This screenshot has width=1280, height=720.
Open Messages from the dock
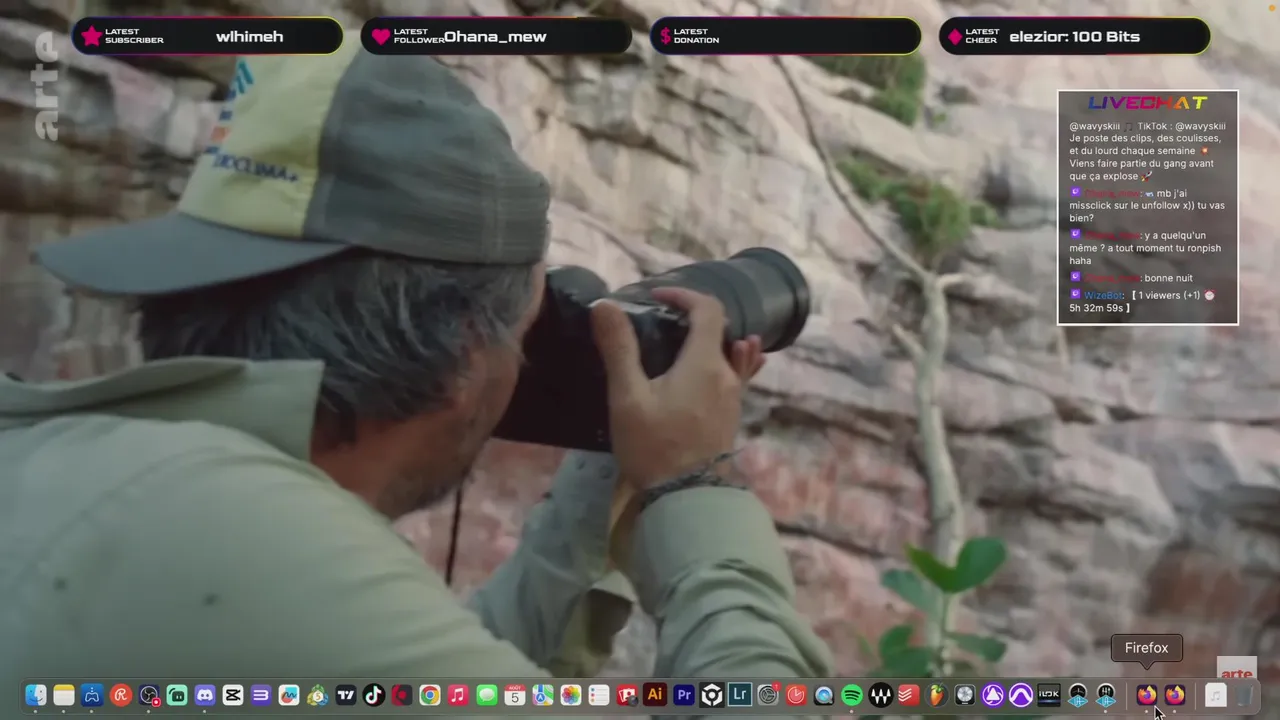pyautogui.click(x=487, y=695)
